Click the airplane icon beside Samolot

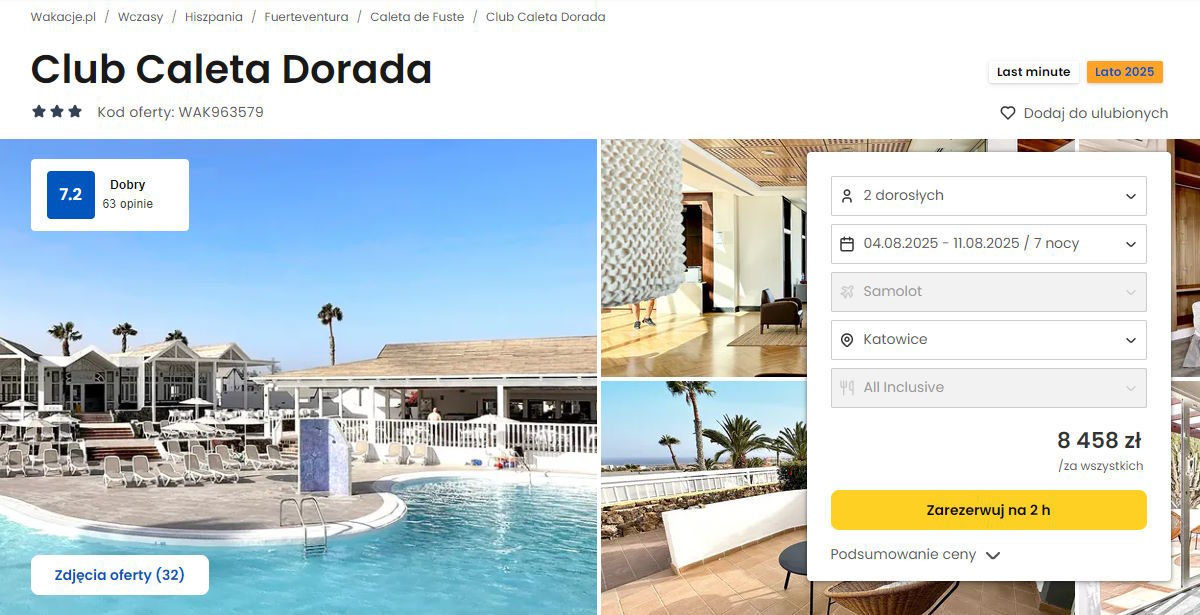[x=848, y=292]
